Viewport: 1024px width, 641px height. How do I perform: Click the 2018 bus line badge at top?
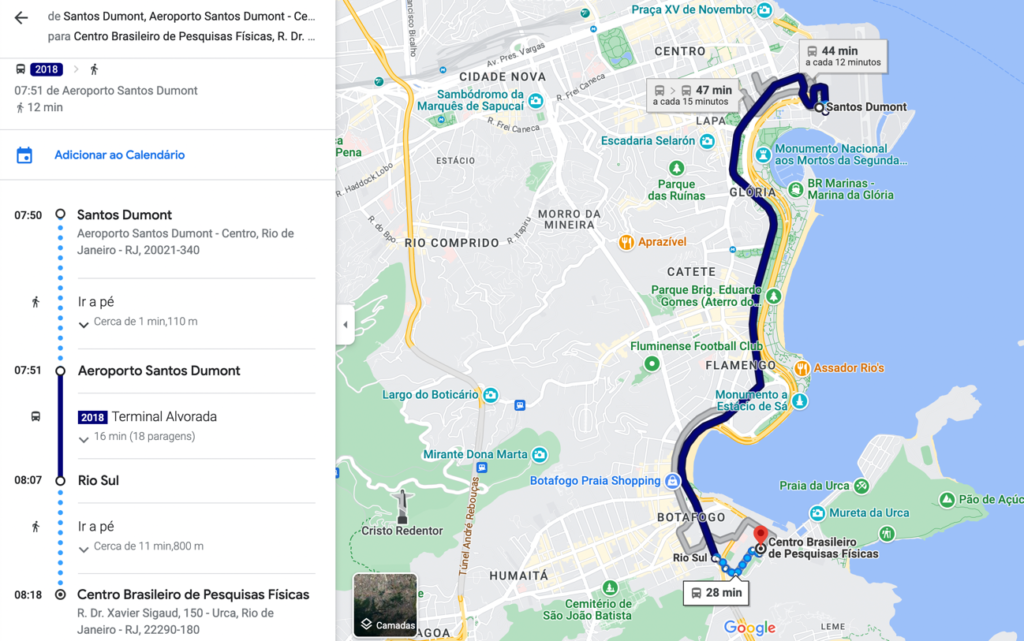point(46,69)
